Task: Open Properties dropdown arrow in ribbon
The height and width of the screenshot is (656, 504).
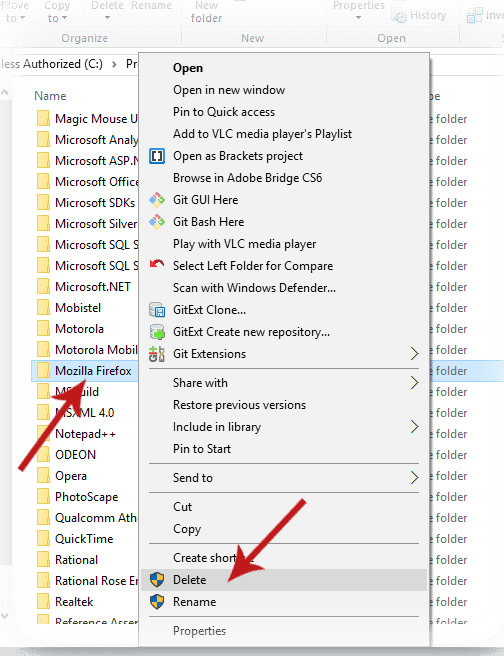Action: pyautogui.click(x=358, y=18)
